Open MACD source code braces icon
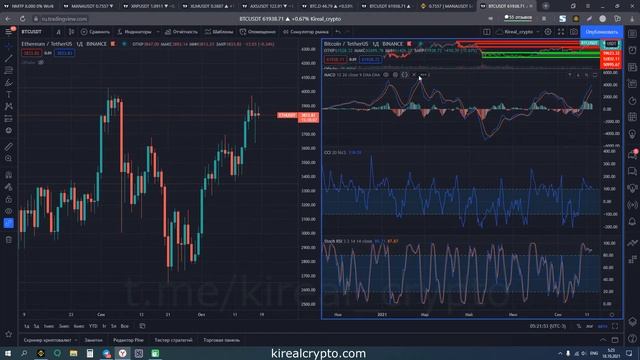Viewport: 640px width, 360px height. 404,75
